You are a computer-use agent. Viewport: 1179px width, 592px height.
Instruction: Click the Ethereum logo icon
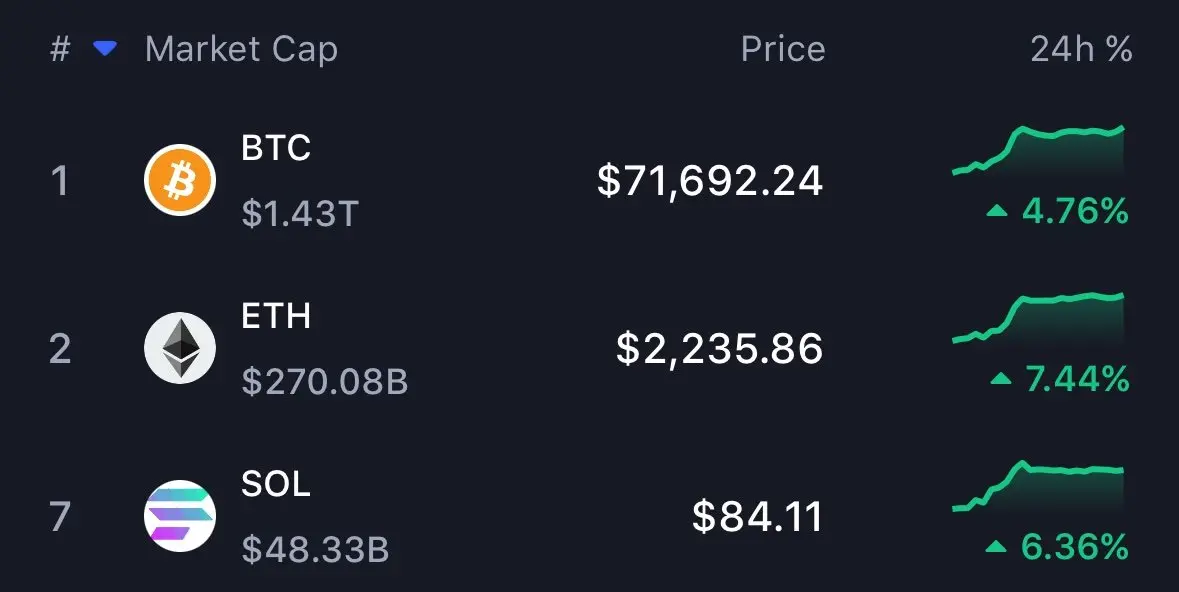[180, 348]
